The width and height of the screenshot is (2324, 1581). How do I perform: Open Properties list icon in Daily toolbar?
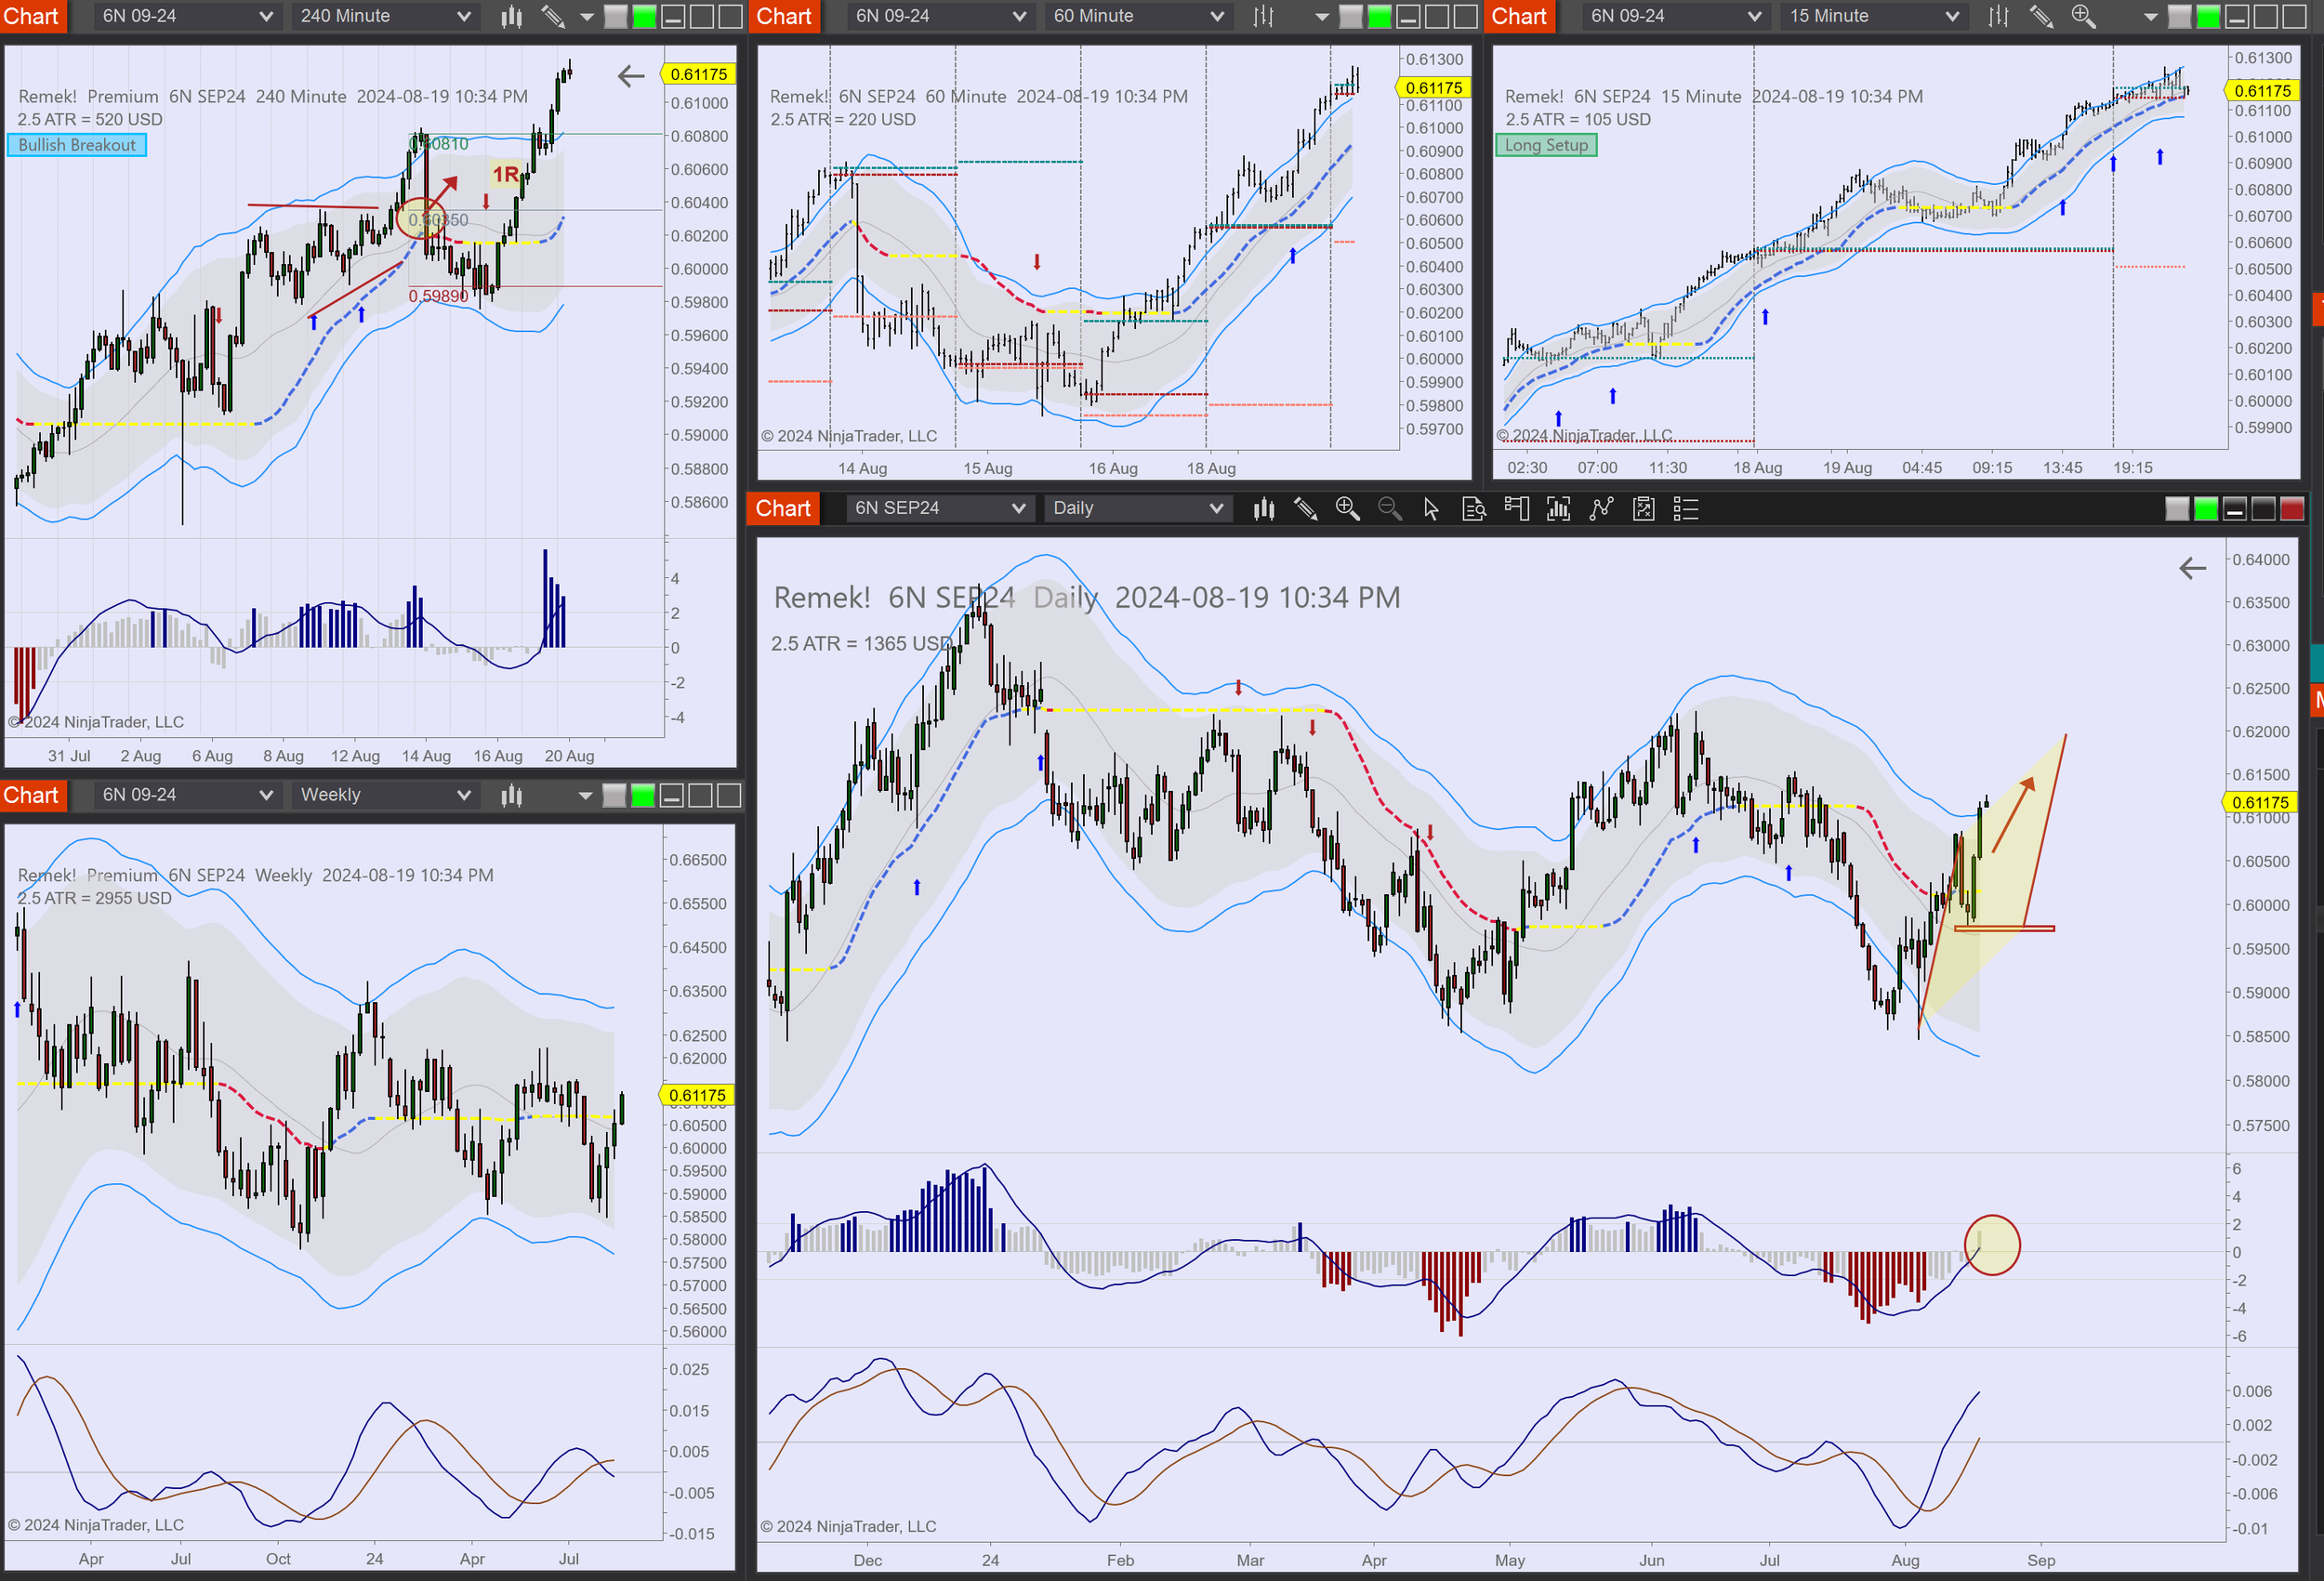click(x=1686, y=509)
